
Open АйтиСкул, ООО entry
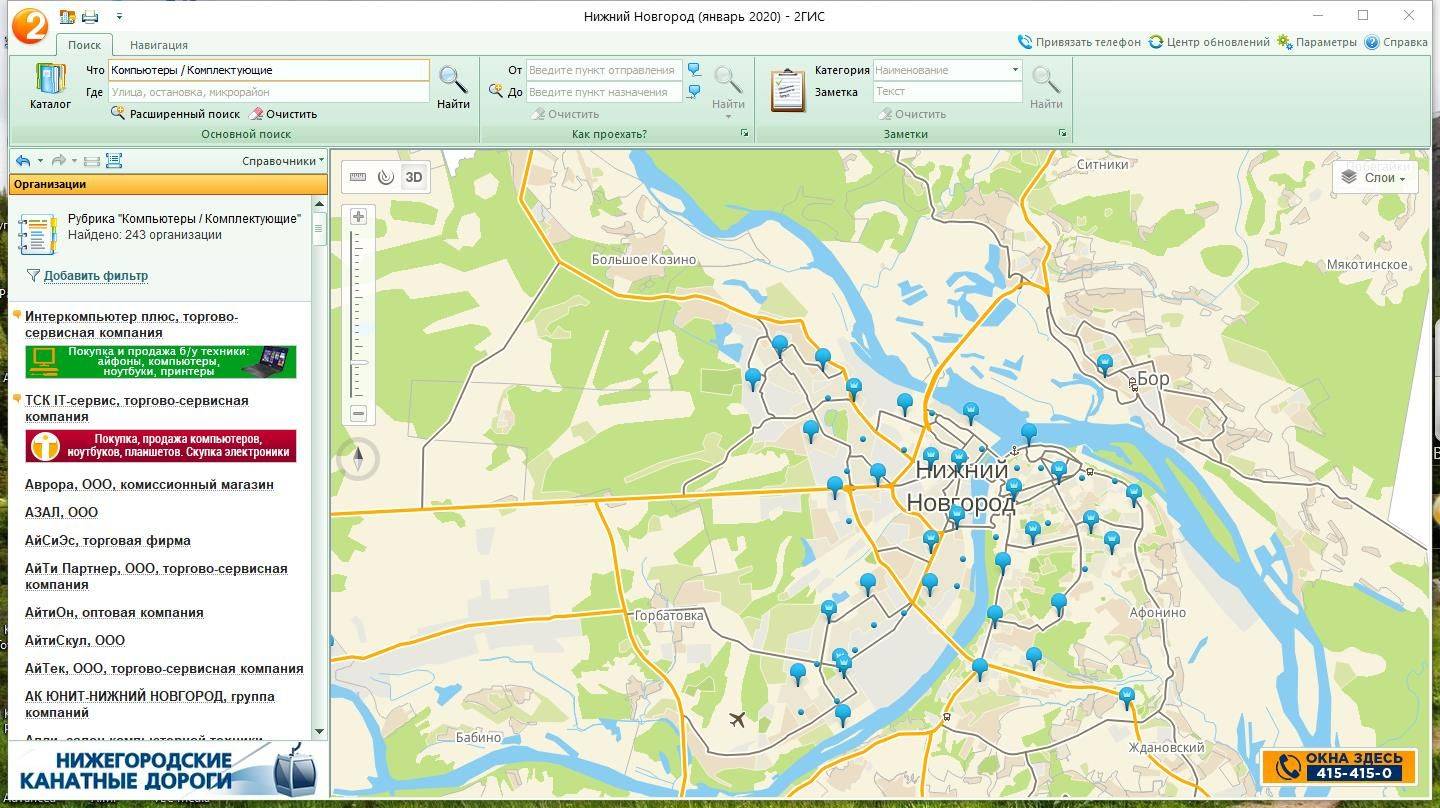click(75, 641)
